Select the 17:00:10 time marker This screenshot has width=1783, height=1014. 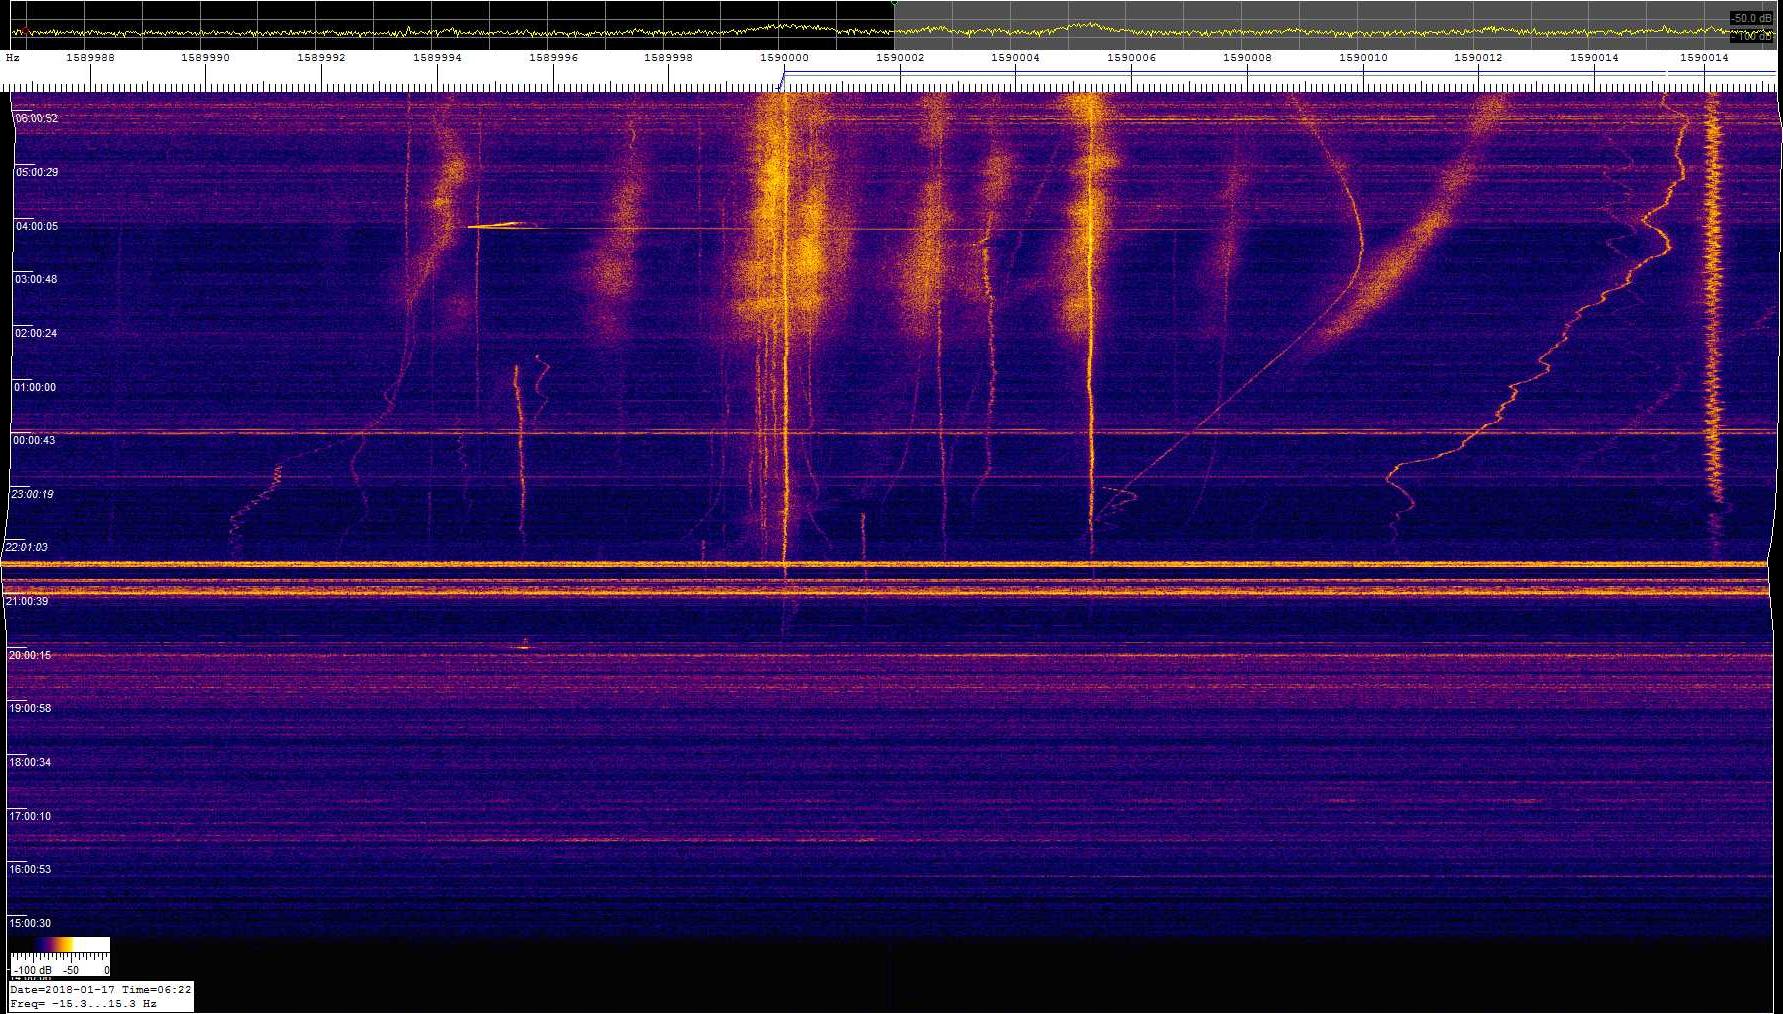pyautogui.click(x=29, y=816)
